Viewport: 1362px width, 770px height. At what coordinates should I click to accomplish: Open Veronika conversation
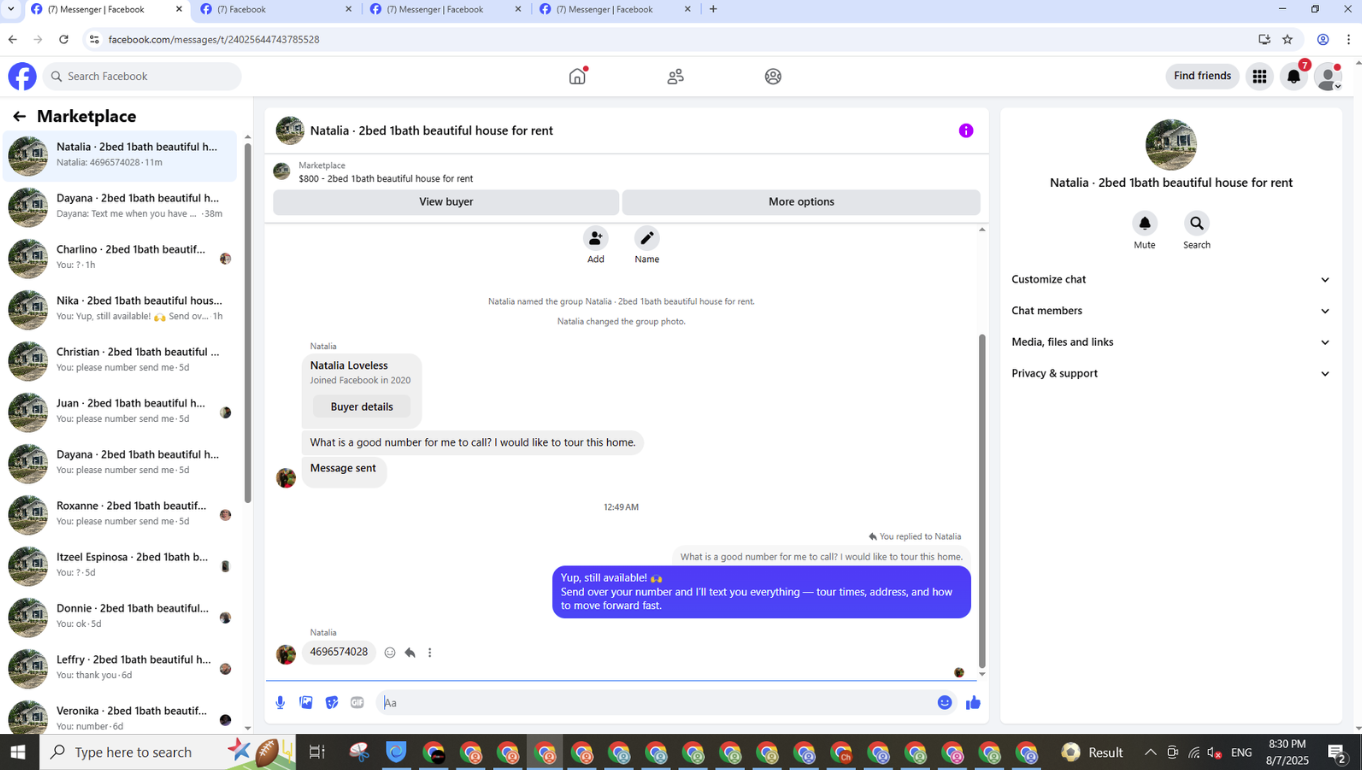120,717
